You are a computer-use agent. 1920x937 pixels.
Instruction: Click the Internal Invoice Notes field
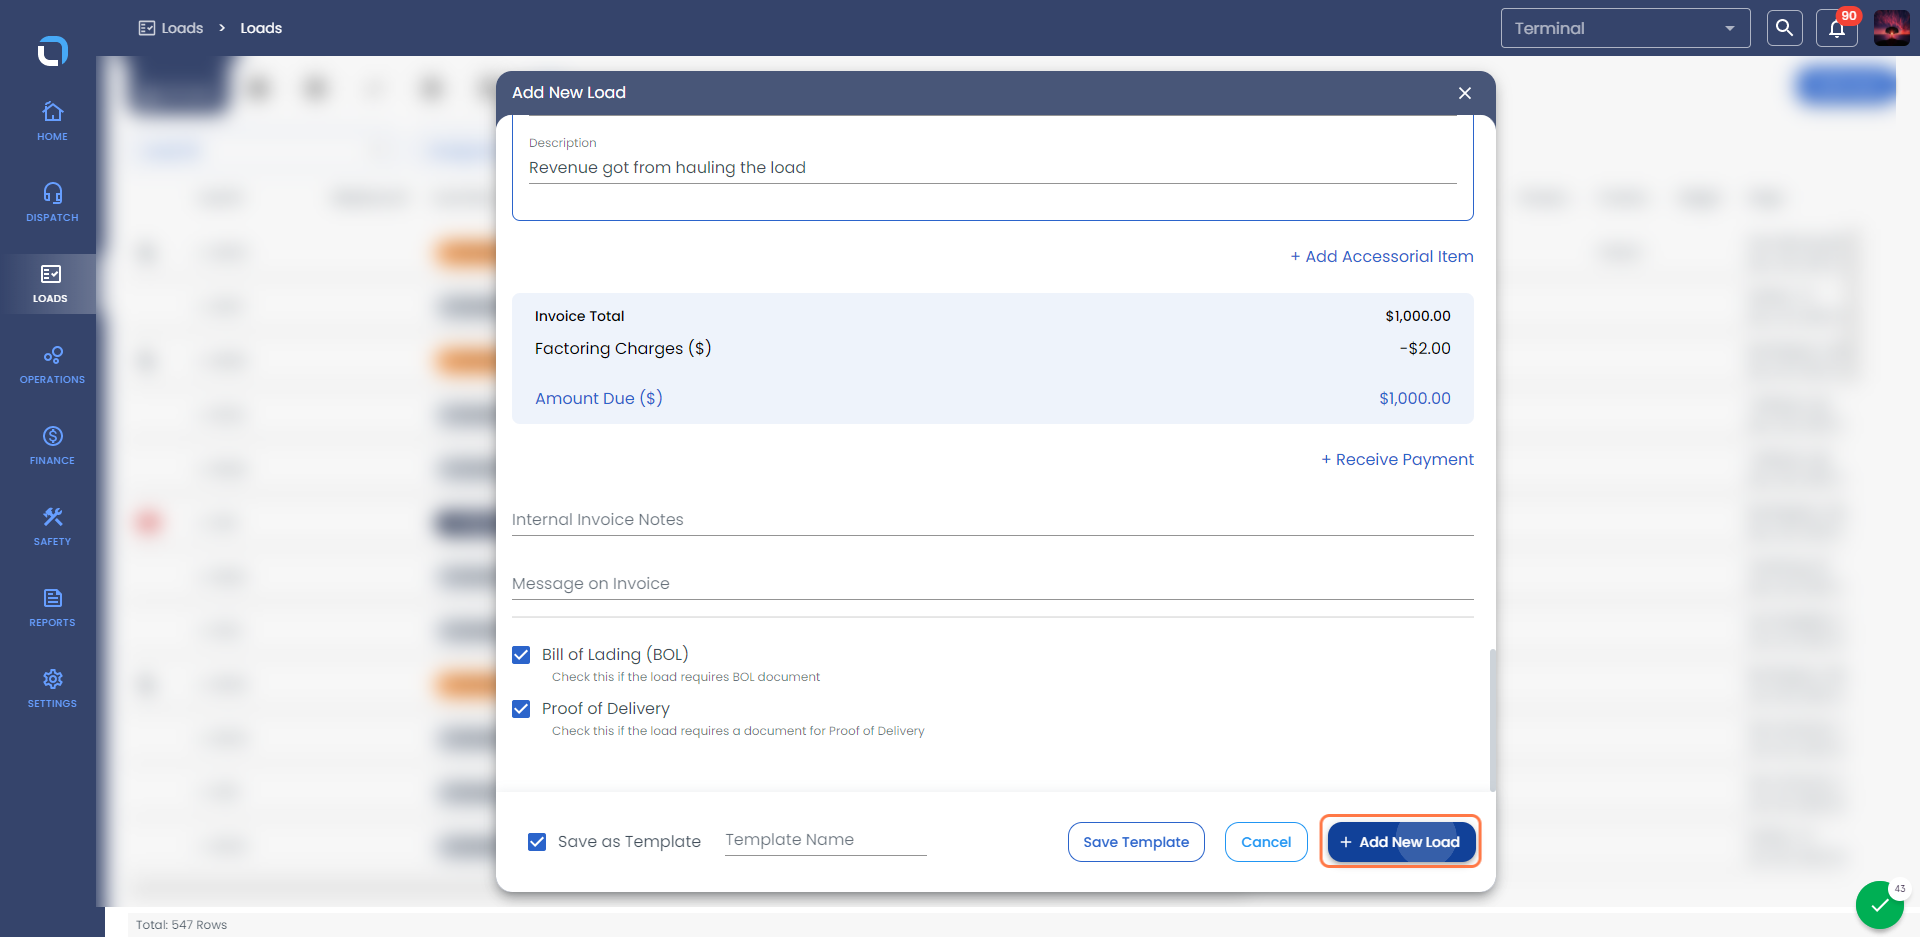click(993, 520)
